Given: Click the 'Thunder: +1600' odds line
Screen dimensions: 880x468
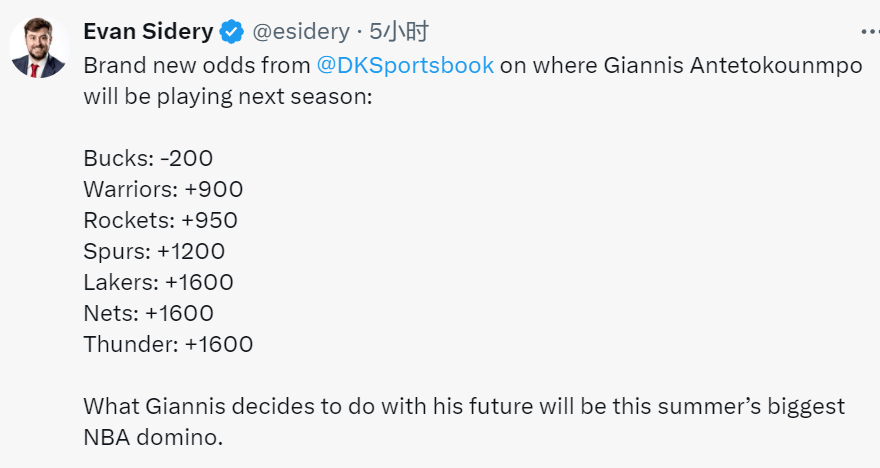Looking at the screenshot, I should pyautogui.click(x=168, y=344).
